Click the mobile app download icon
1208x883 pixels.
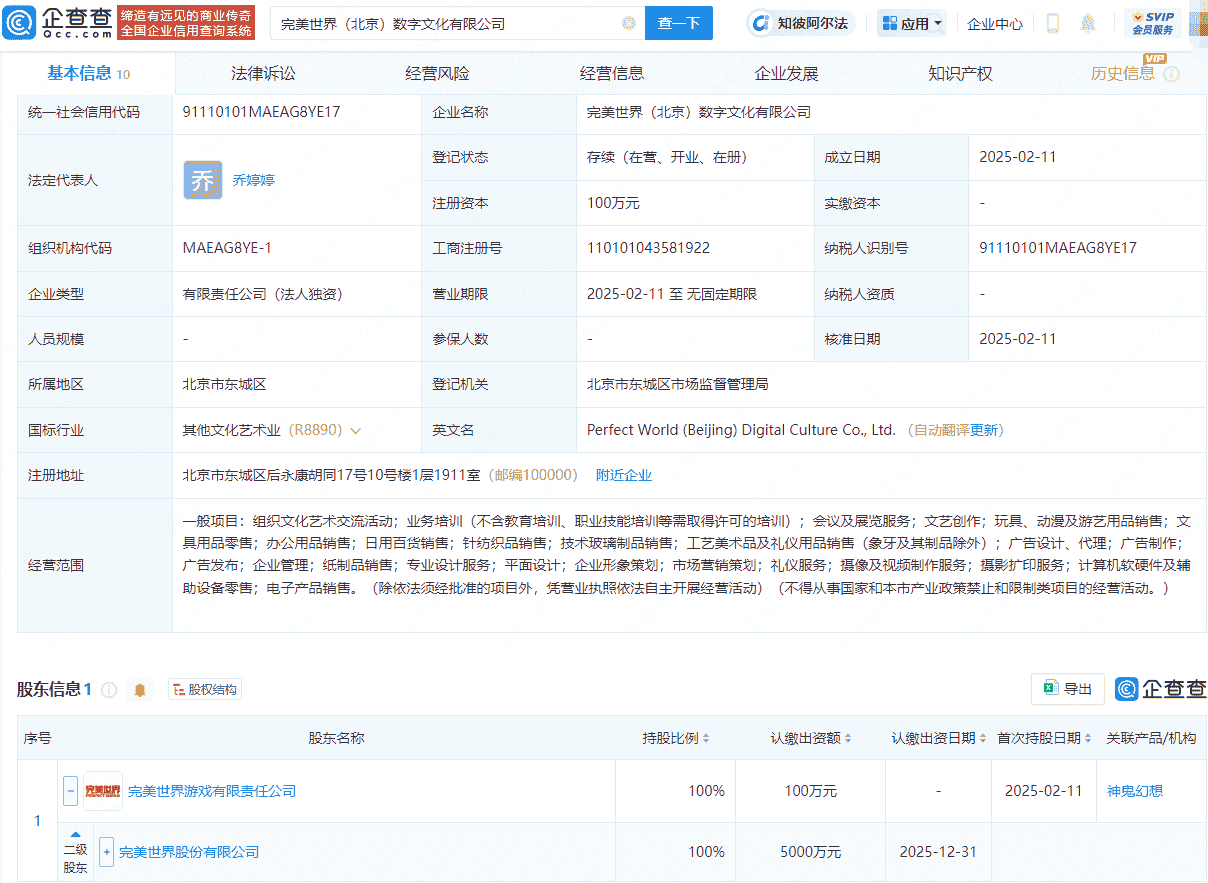point(1051,22)
